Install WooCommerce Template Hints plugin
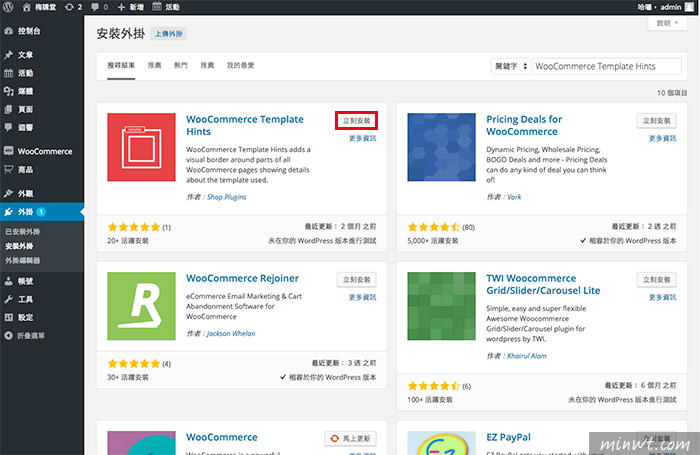700x455 pixels. pyautogui.click(x=356, y=121)
